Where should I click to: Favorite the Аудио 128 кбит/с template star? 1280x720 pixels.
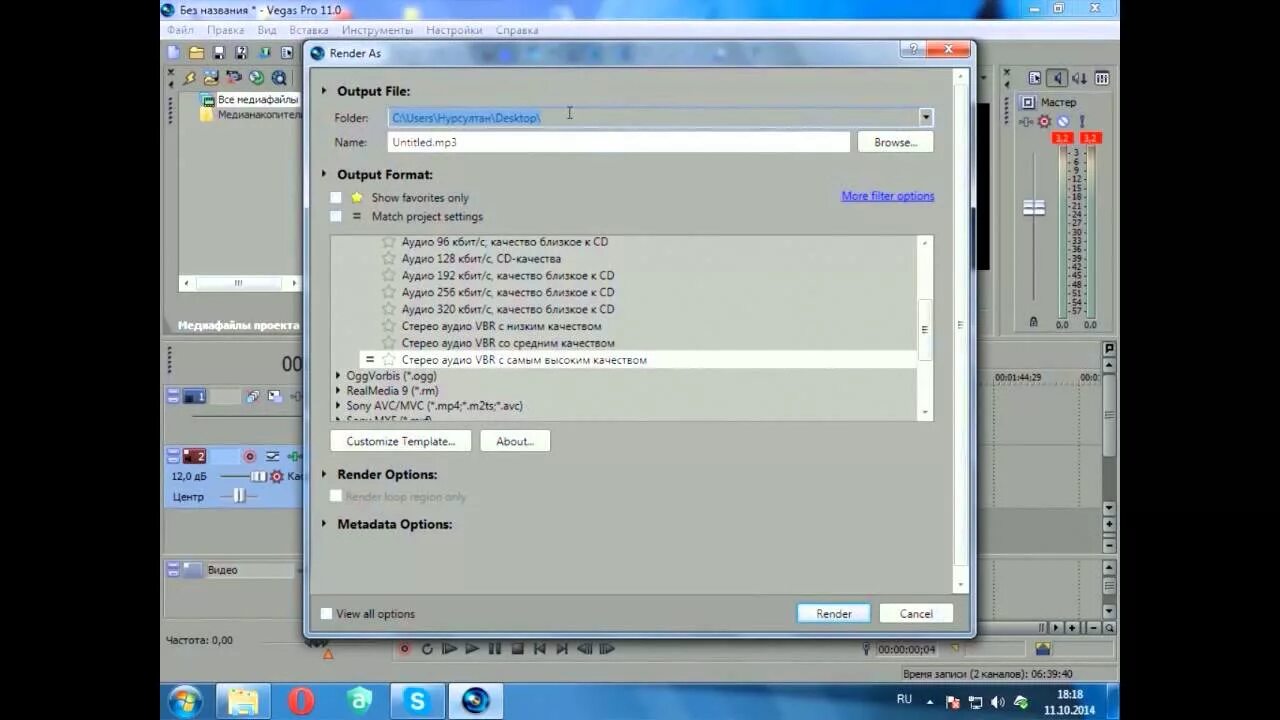pos(389,258)
